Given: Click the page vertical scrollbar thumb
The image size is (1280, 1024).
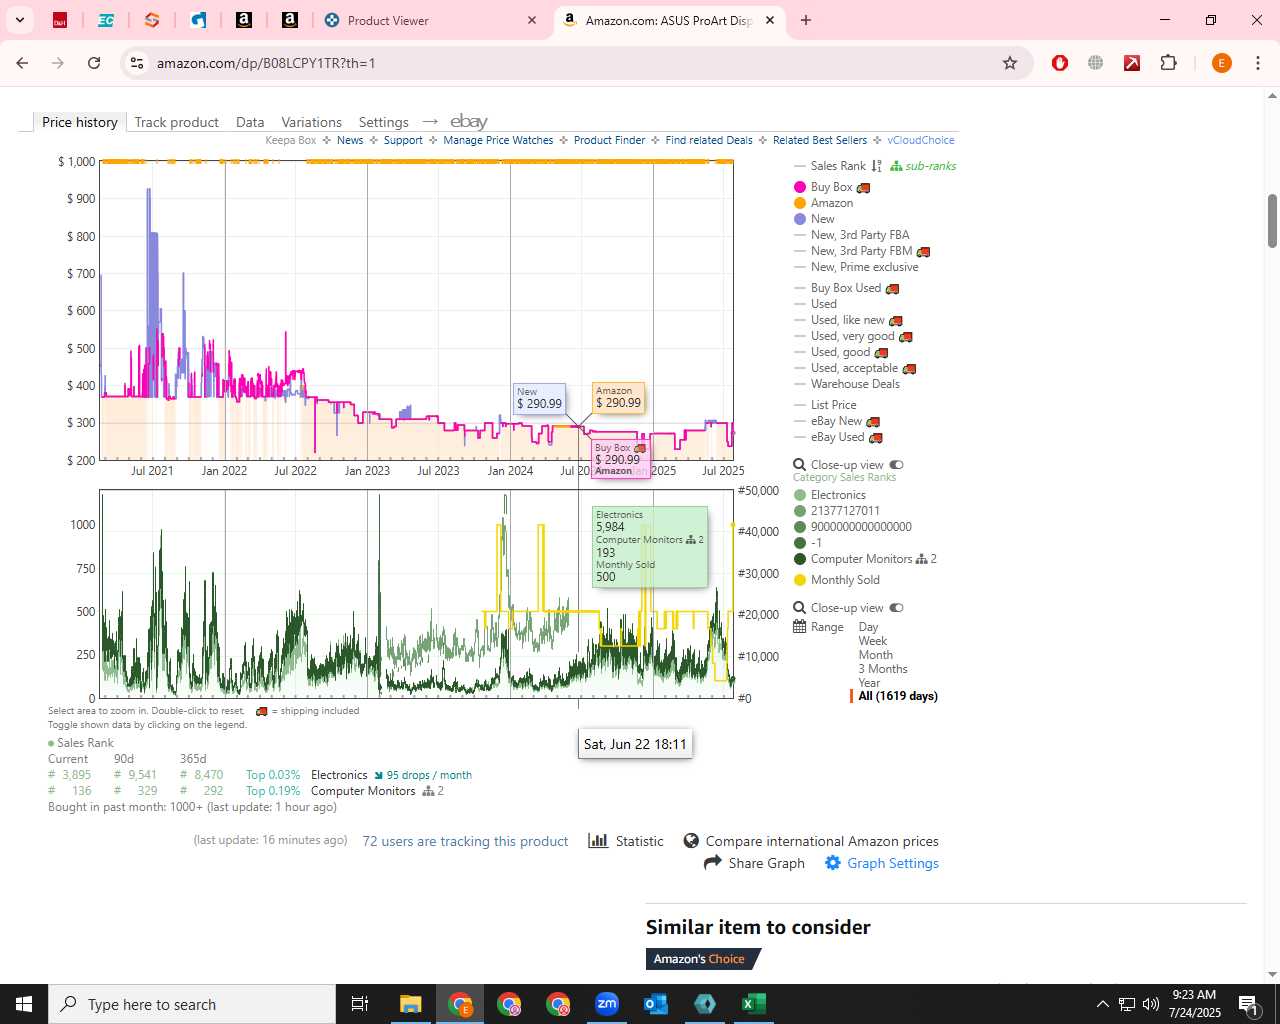Looking at the screenshot, I should (x=1272, y=221).
